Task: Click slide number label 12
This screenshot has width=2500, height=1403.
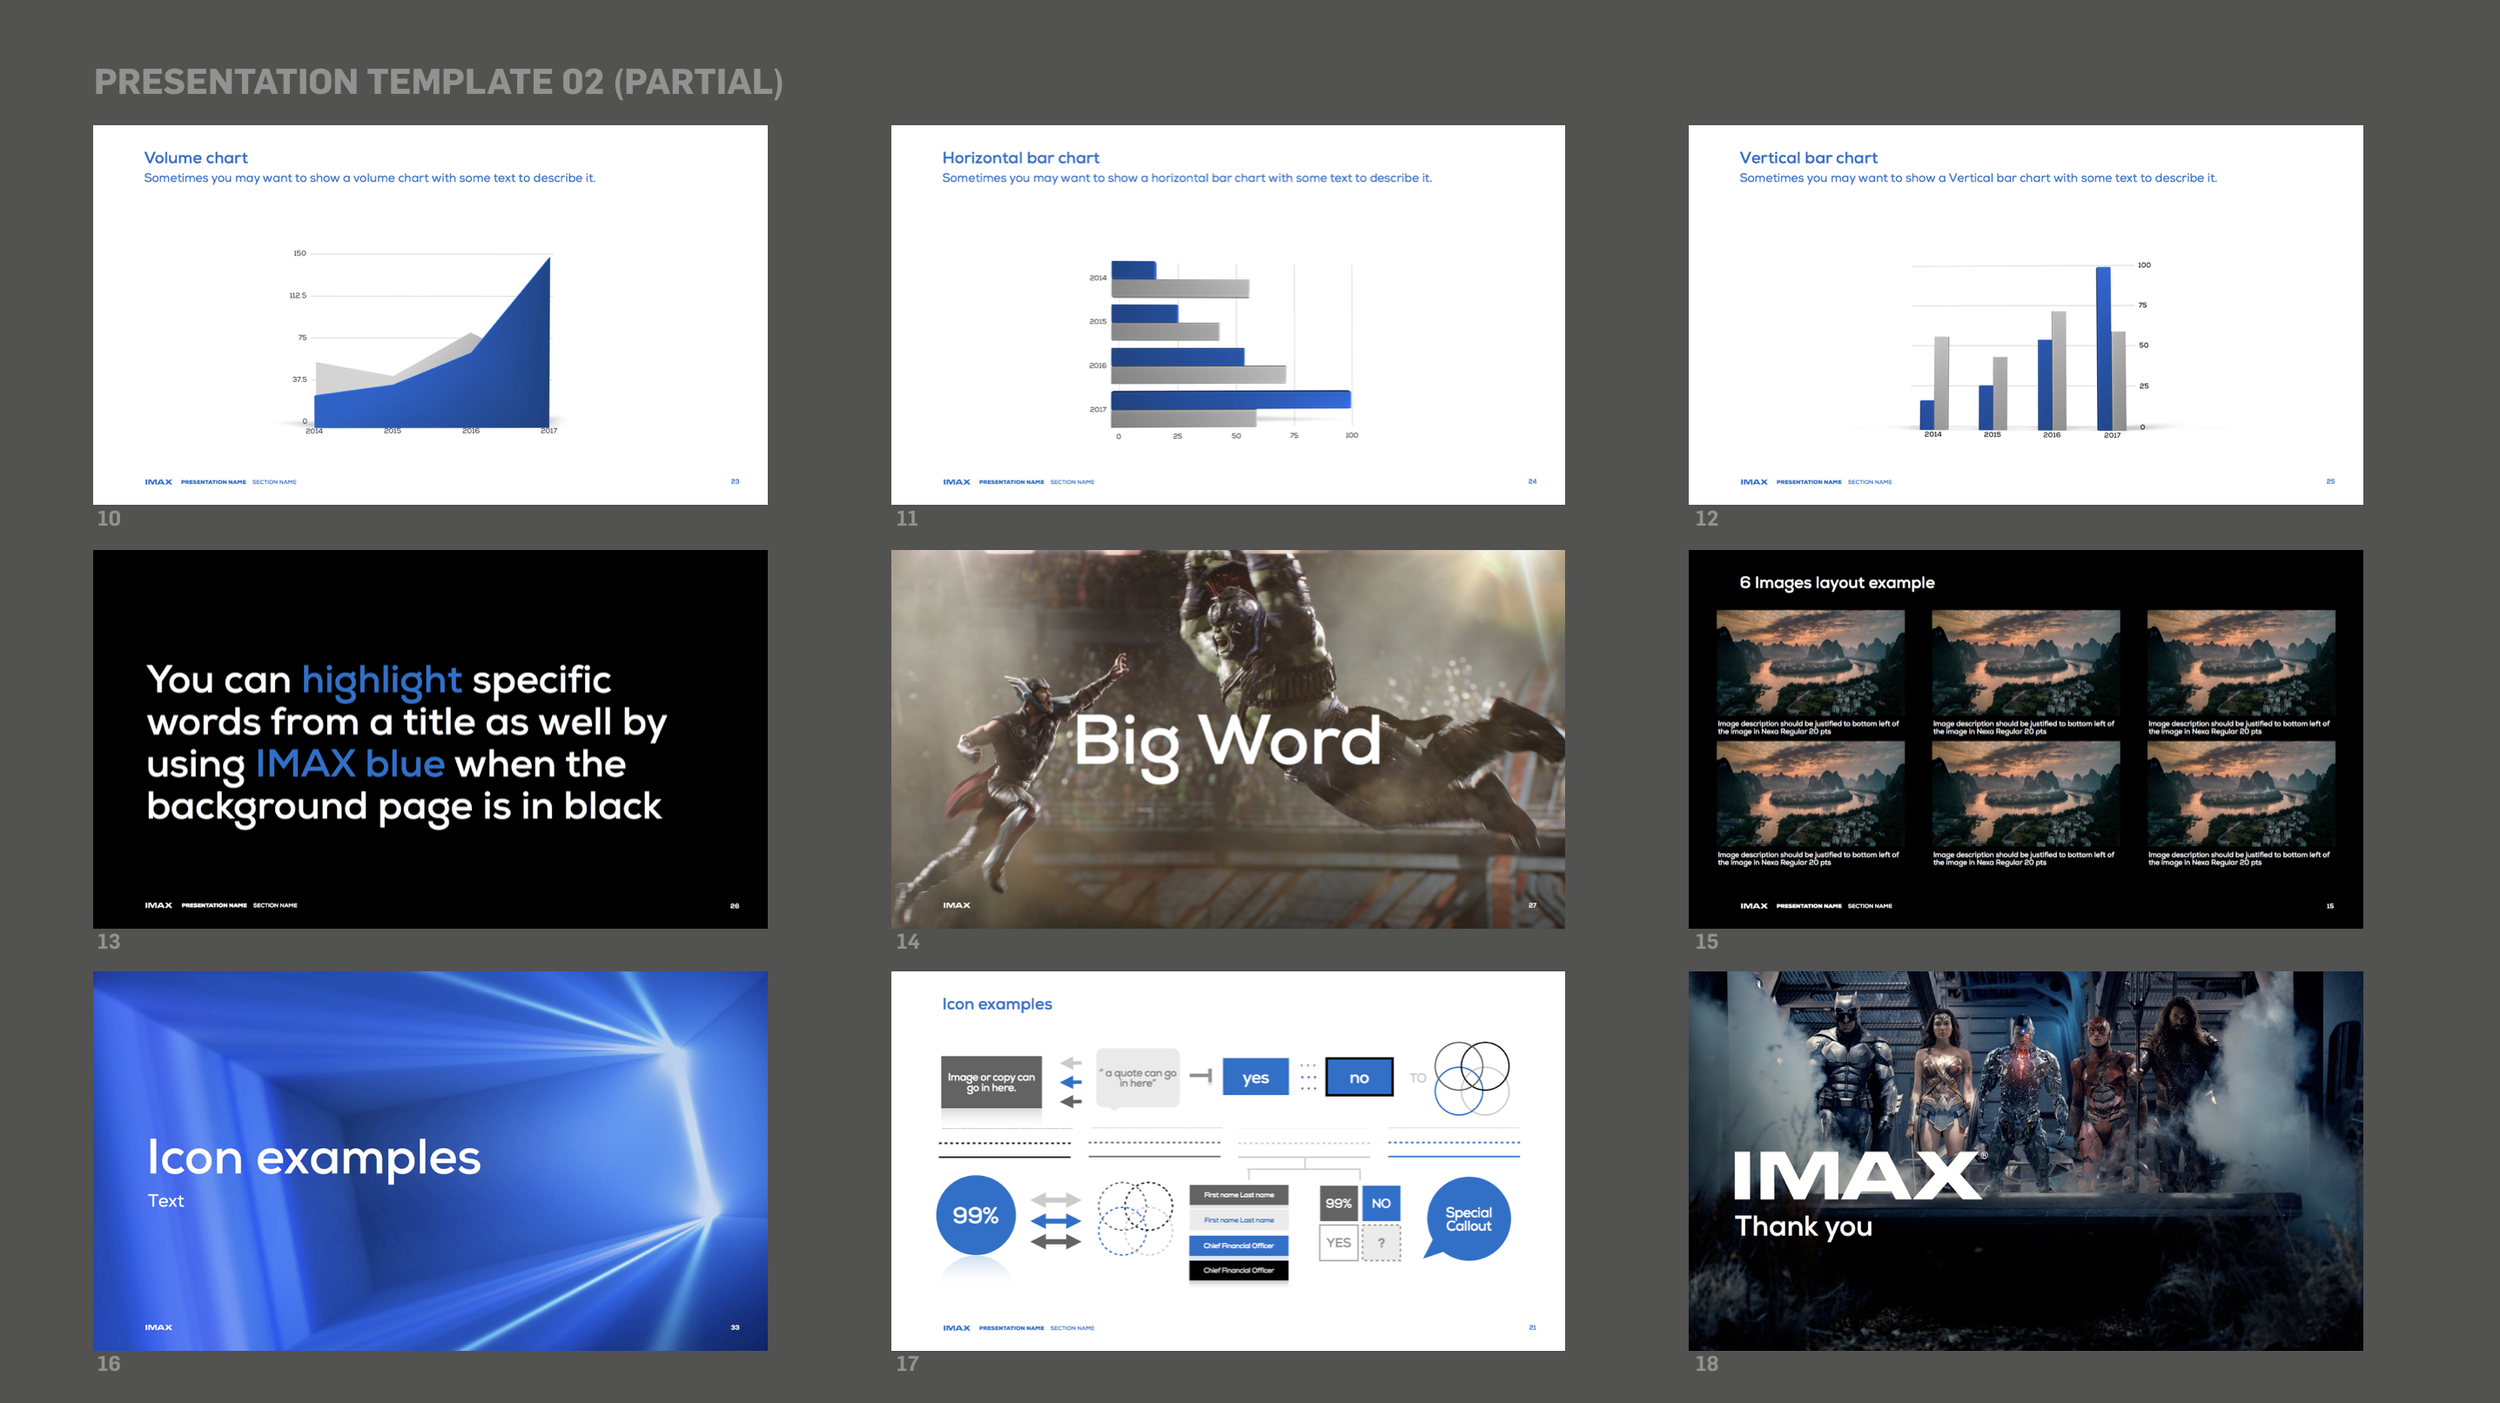Action: [1706, 518]
